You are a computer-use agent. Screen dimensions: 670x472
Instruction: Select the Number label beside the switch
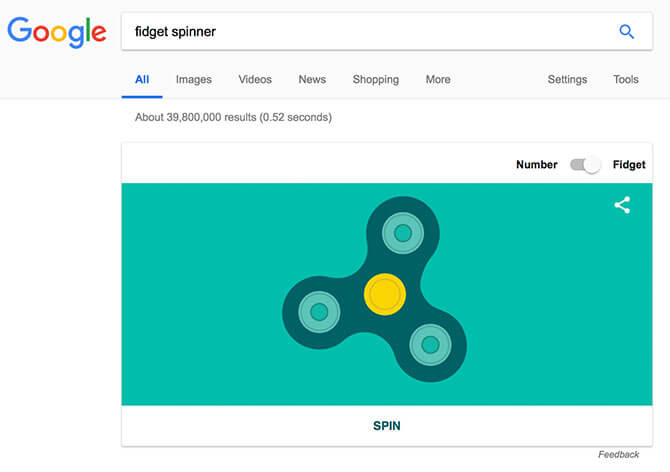pyautogui.click(x=537, y=164)
